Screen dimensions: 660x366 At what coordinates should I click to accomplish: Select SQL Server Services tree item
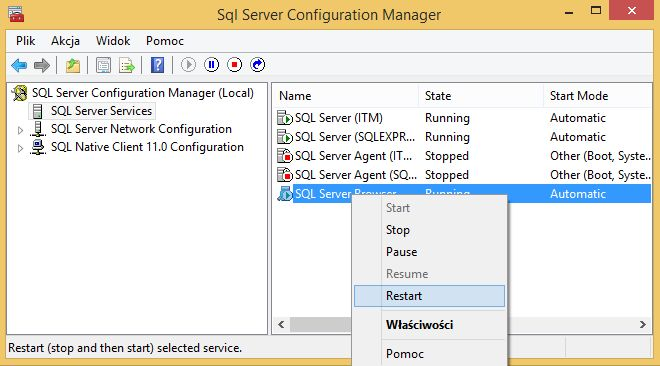click(x=101, y=111)
